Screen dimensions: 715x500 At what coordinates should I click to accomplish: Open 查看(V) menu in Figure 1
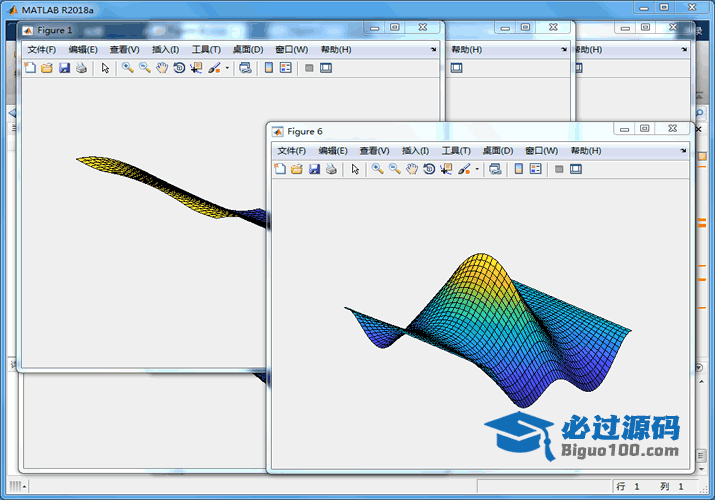pyautogui.click(x=124, y=50)
